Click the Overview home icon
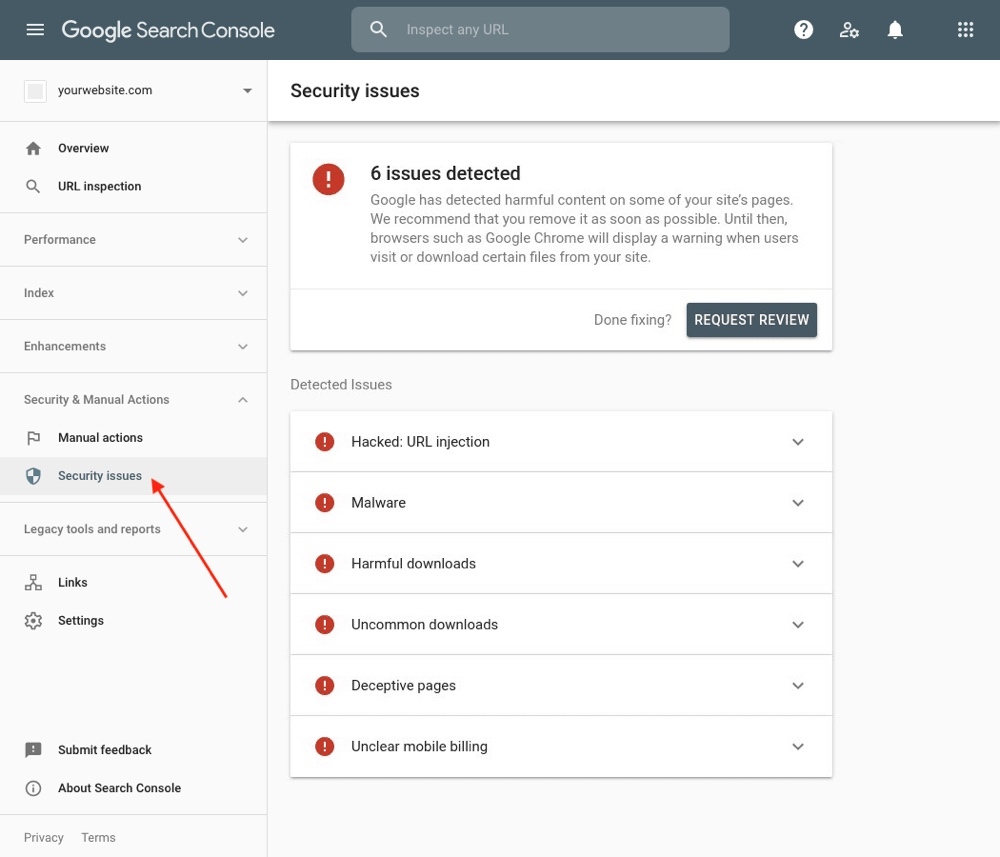1000x857 pixels. click(33, 148)
